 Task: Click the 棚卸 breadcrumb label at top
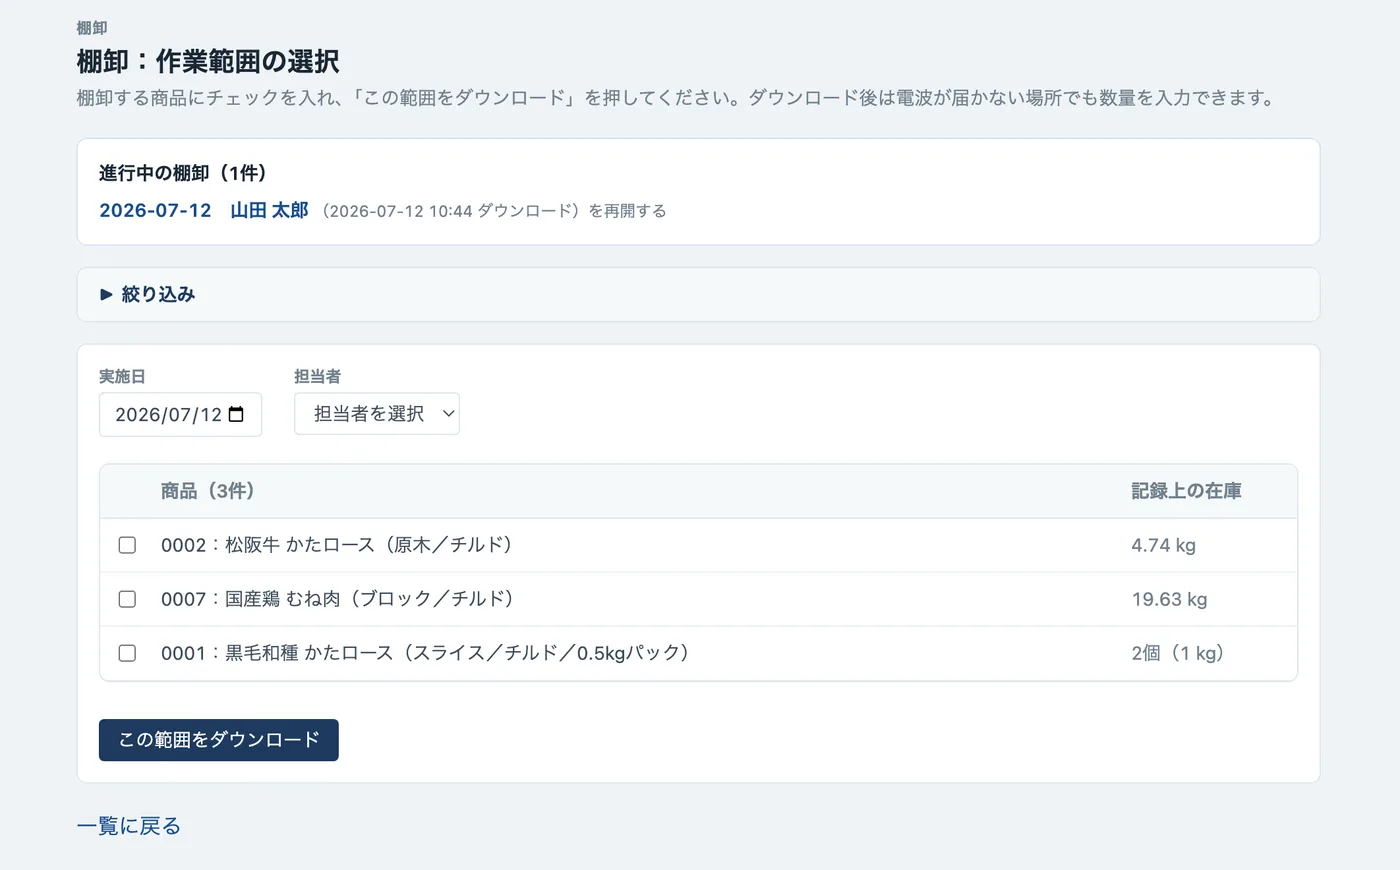coord(92,28)
